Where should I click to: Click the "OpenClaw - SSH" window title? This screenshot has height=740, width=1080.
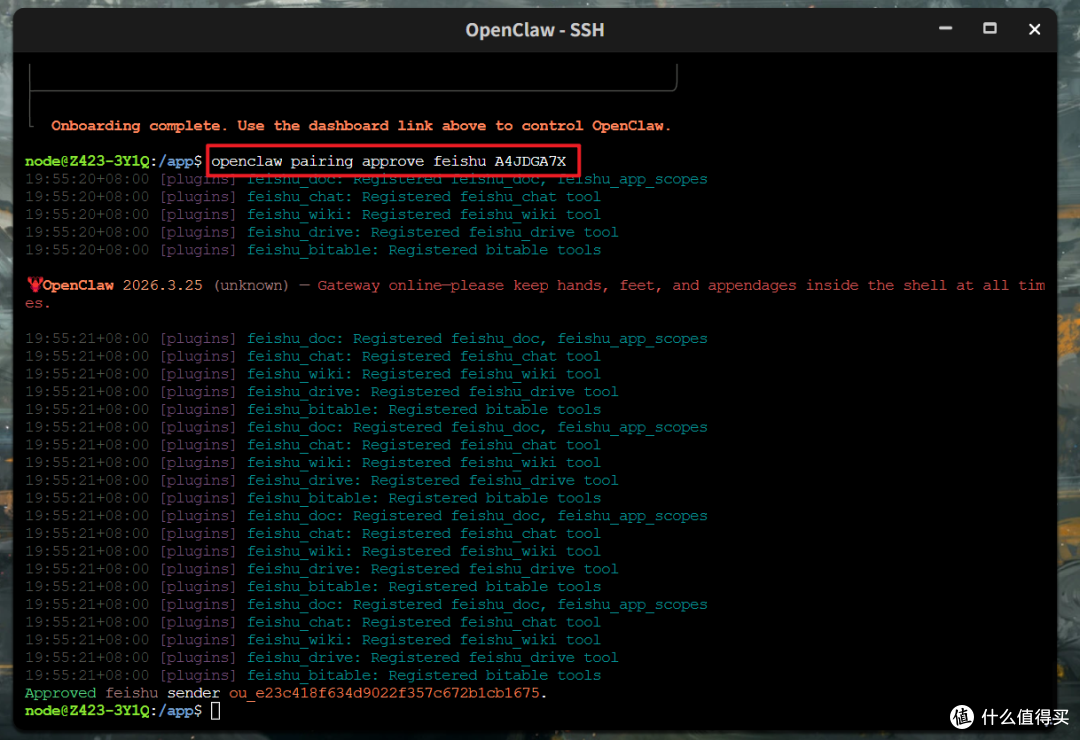point(534,30)
